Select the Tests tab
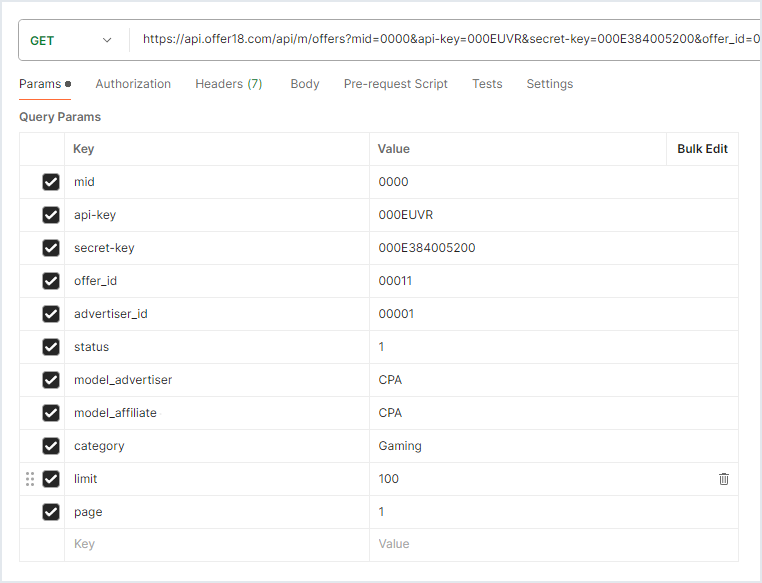The height and width of the screenshot is (583, 762). (x=487, y=84)
